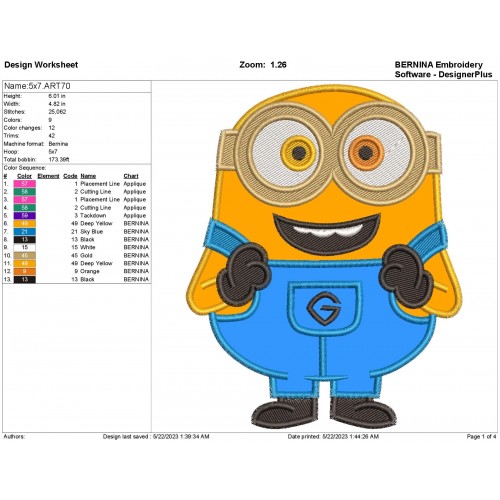Click the 'Authors:' footer label
Screen dimensions: 500x500
(14, 437)
